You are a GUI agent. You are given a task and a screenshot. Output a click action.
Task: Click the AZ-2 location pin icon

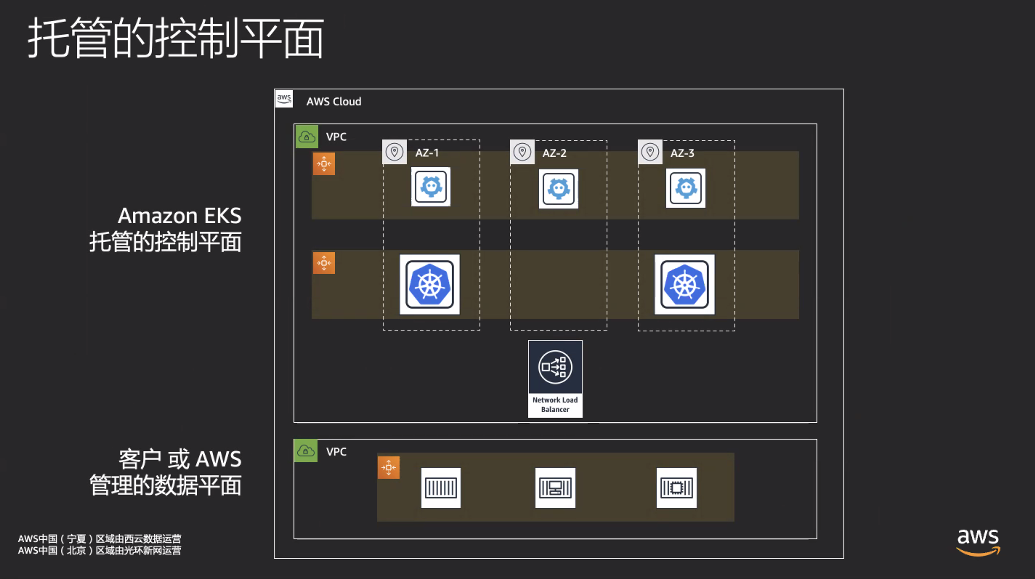click(x=522, y=152)
